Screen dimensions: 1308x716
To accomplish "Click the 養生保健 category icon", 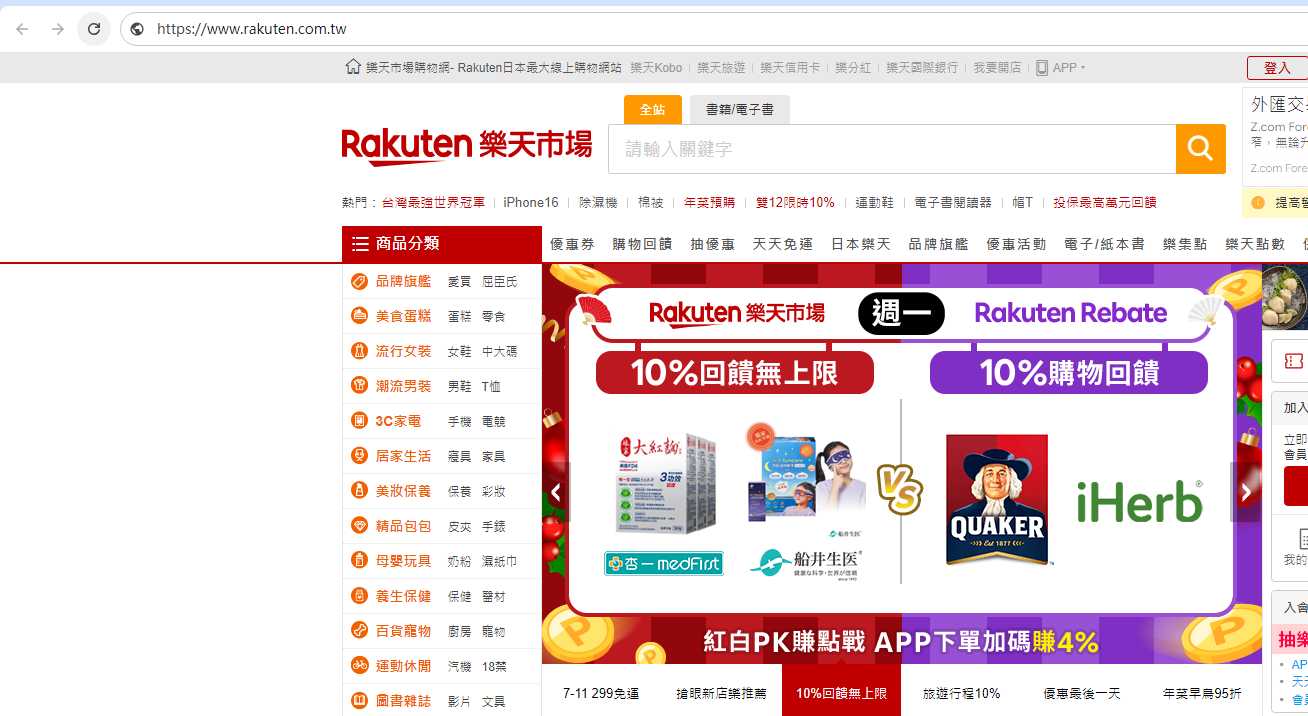I will [x=360, y=596].
